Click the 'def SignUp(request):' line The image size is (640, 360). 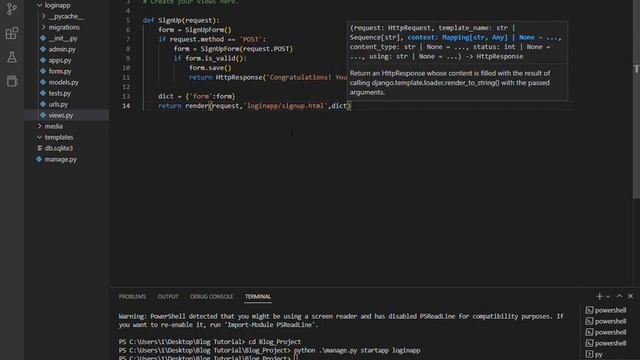[x=181, y=20]
